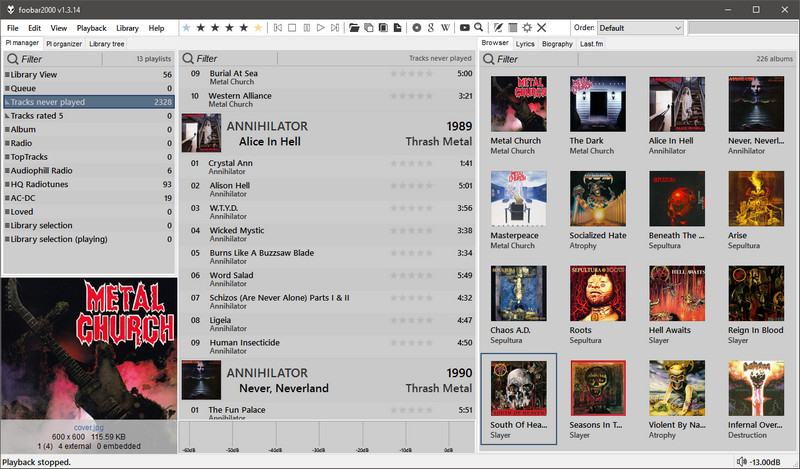Select the Audiophill Radio playlist
The height and width of the screenshot is (469, 800).
tap(89, 170)
